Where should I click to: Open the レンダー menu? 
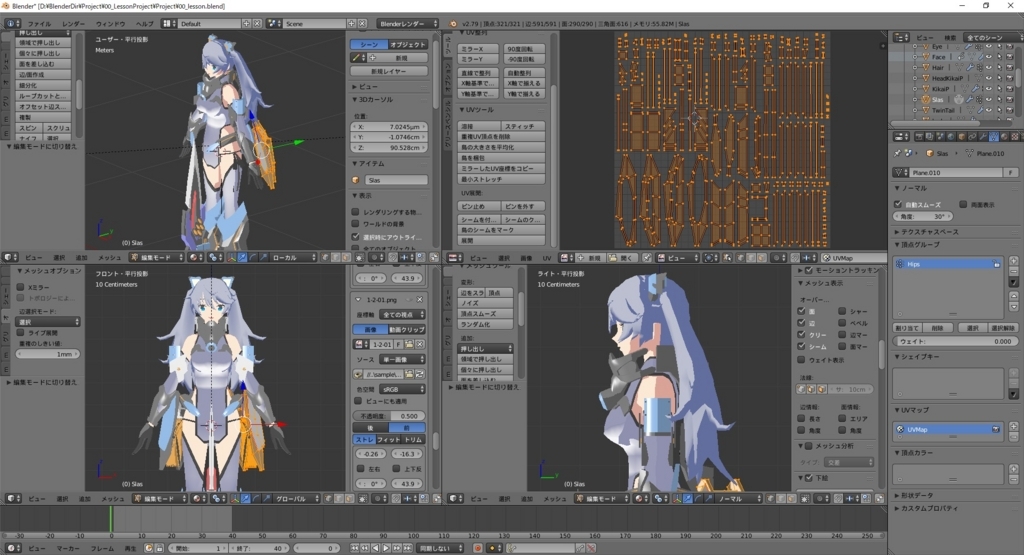click(x=73, y=24)
